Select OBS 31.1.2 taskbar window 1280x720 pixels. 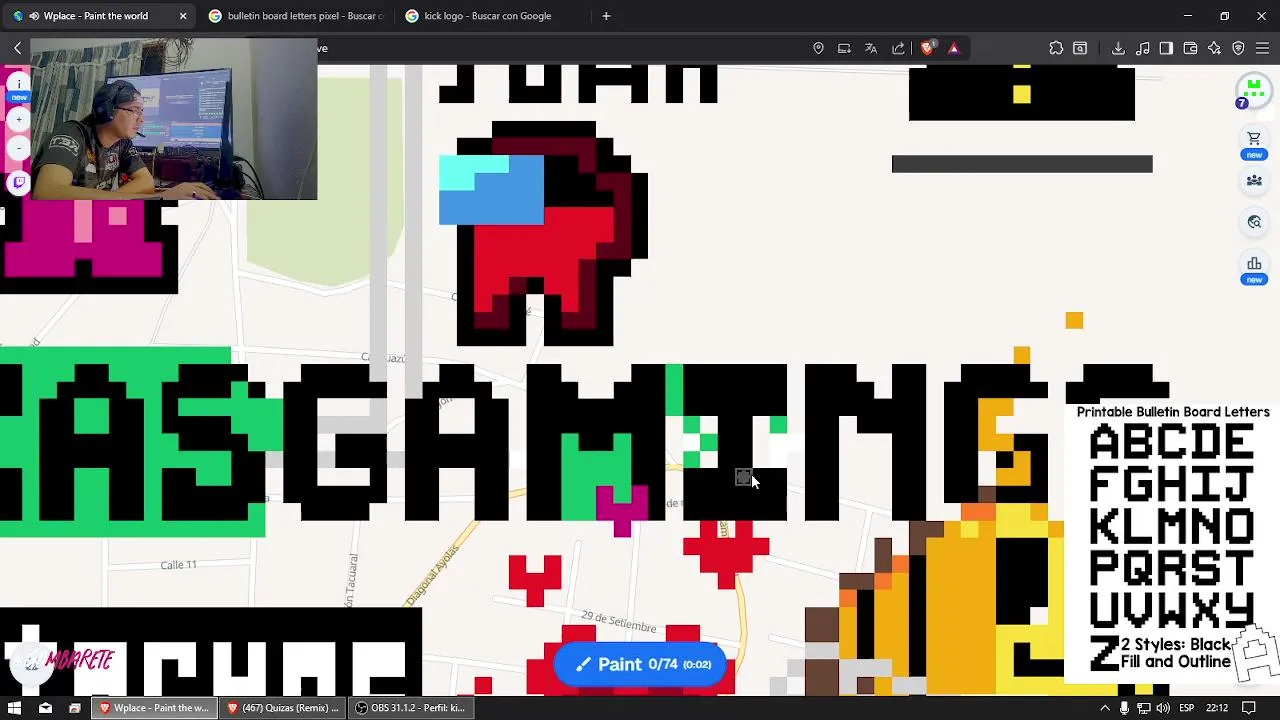[x=411, y=708]
